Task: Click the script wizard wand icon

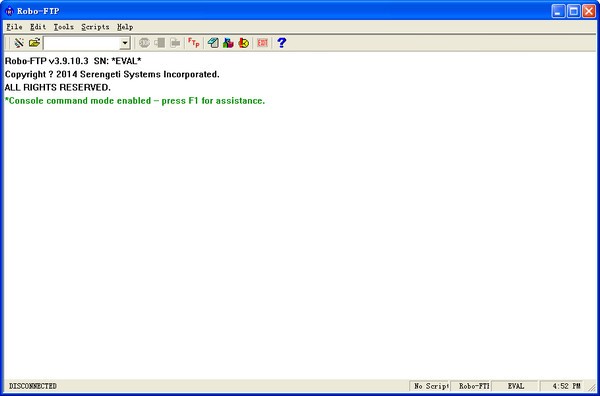Action: (18, 43)
